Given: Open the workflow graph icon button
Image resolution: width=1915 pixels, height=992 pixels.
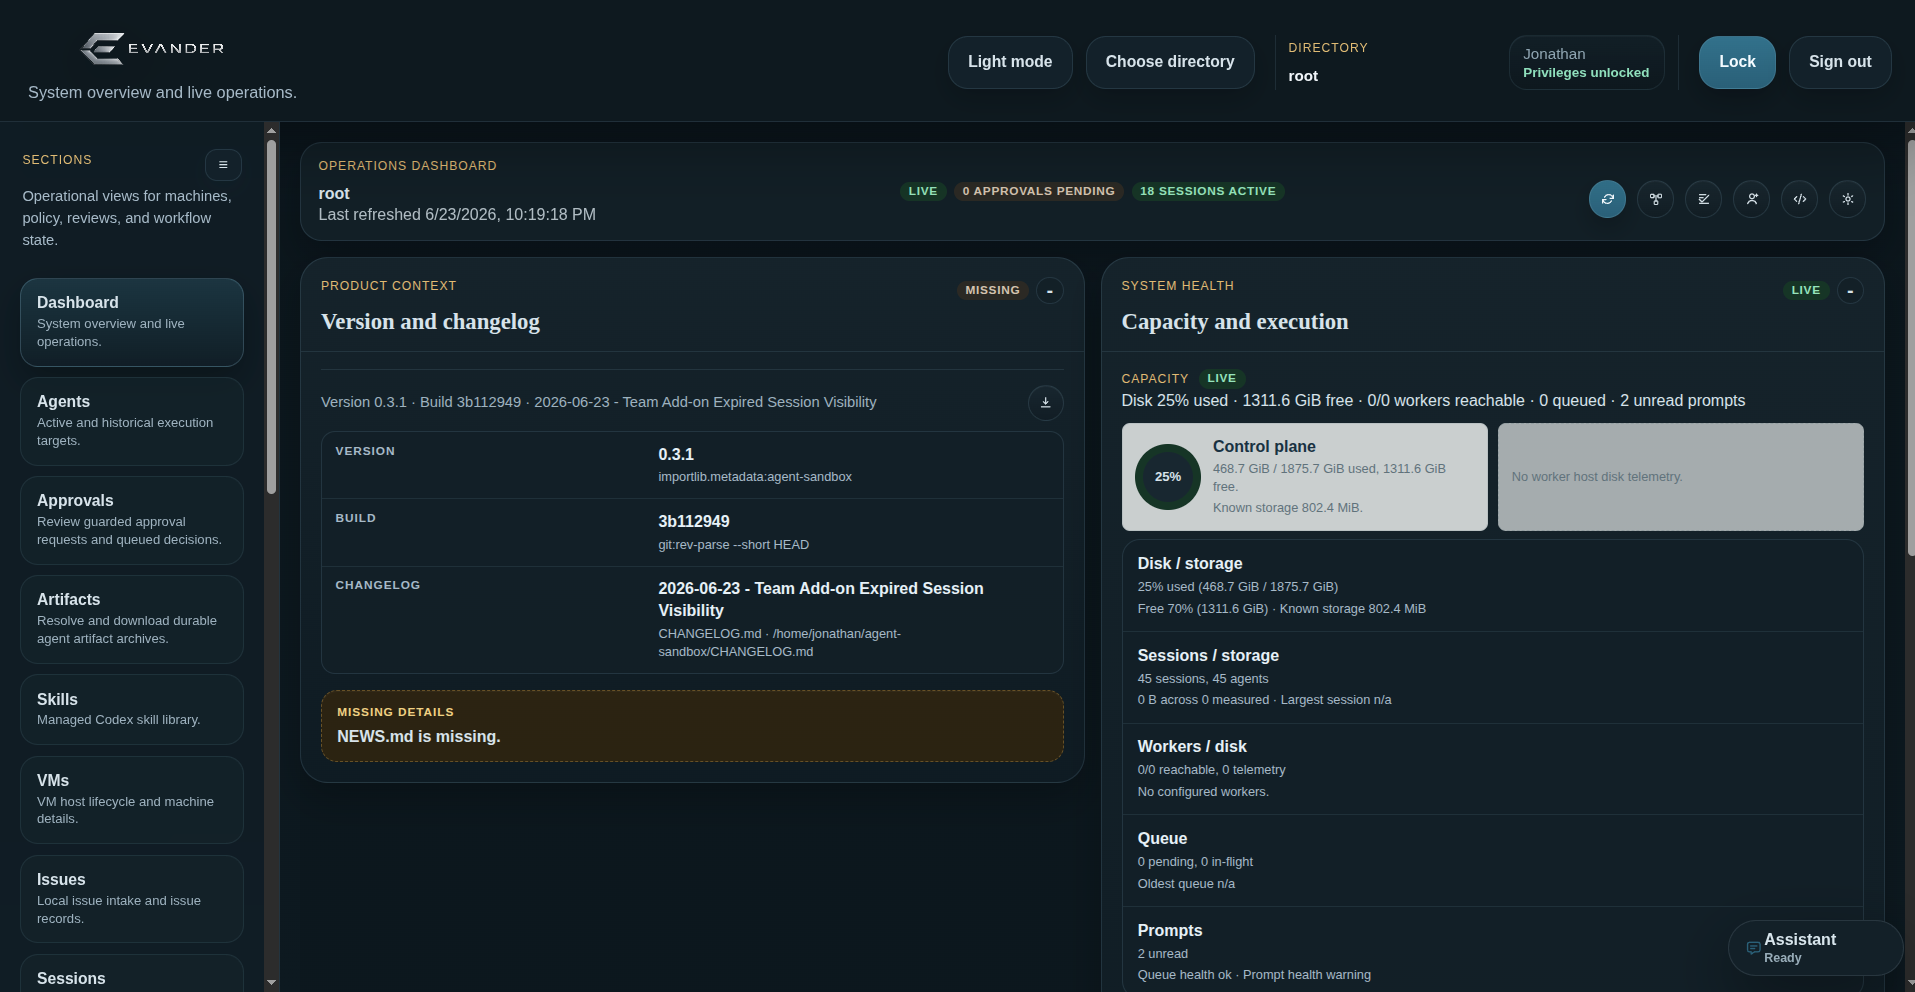Looking at the screenshot, I should [1655, 199].
